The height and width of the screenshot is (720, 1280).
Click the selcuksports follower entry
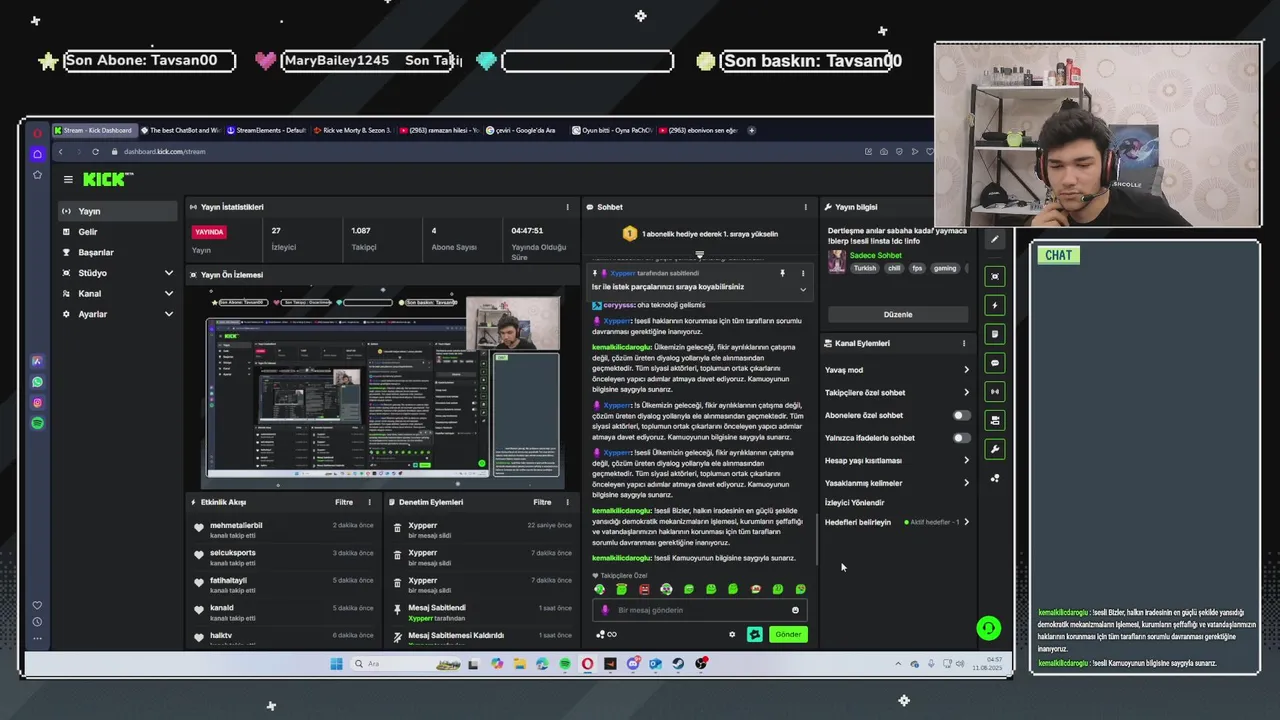284,557
